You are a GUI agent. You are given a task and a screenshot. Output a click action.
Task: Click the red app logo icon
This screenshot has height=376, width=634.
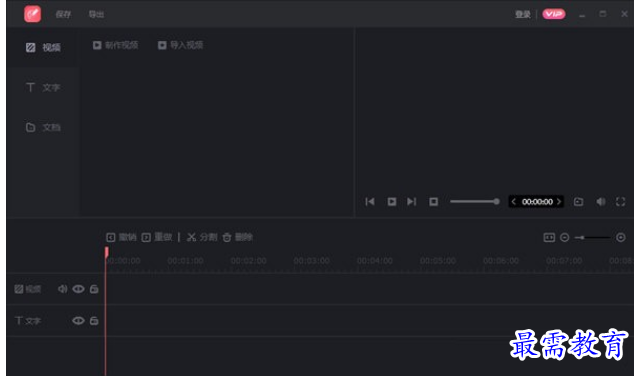coord(32,14)
